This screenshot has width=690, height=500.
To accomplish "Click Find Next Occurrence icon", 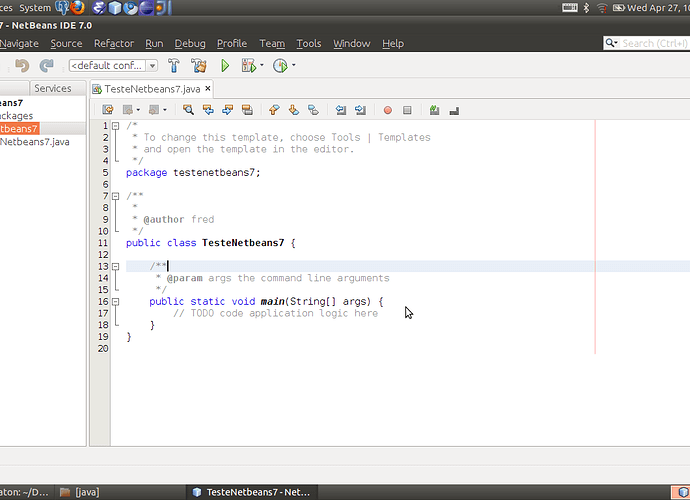I will click(228, 110).
